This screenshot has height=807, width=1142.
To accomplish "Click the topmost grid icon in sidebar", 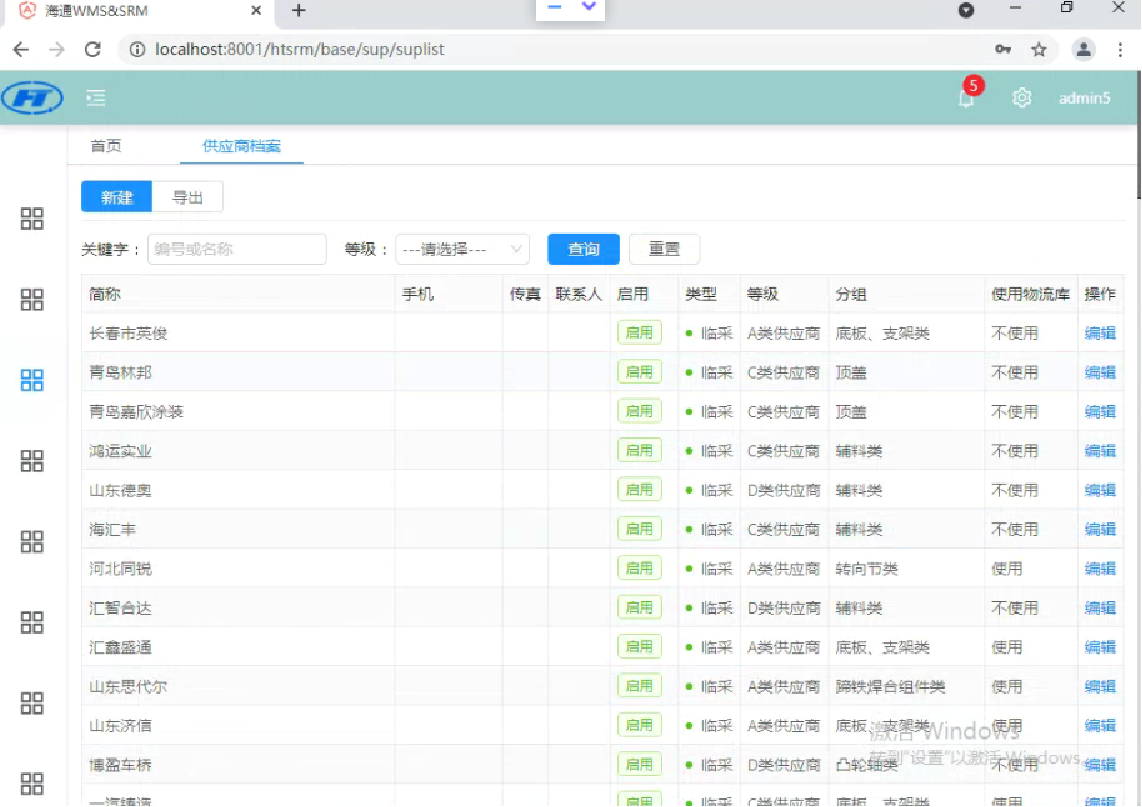I will pos(32,219).
